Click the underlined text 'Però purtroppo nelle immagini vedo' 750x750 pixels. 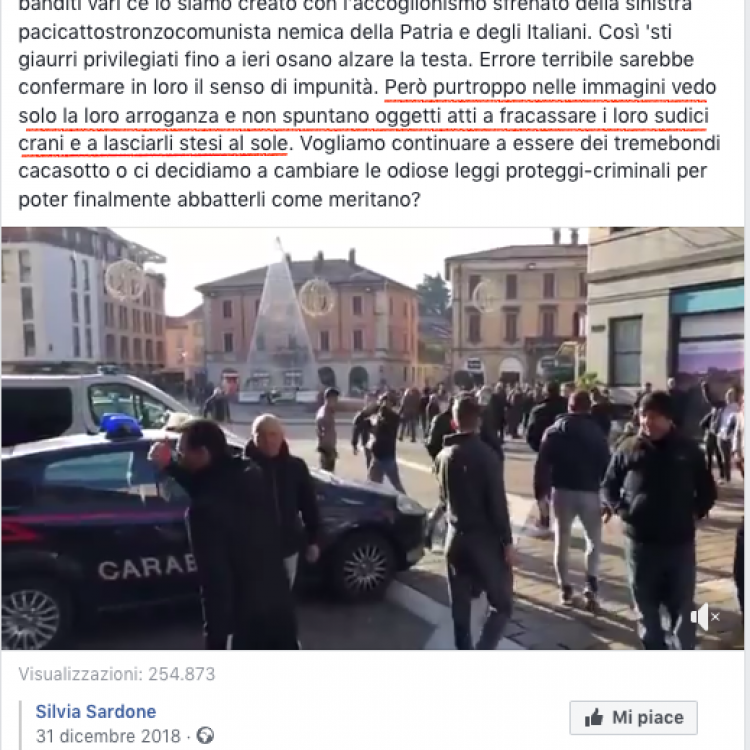[550, 88]
